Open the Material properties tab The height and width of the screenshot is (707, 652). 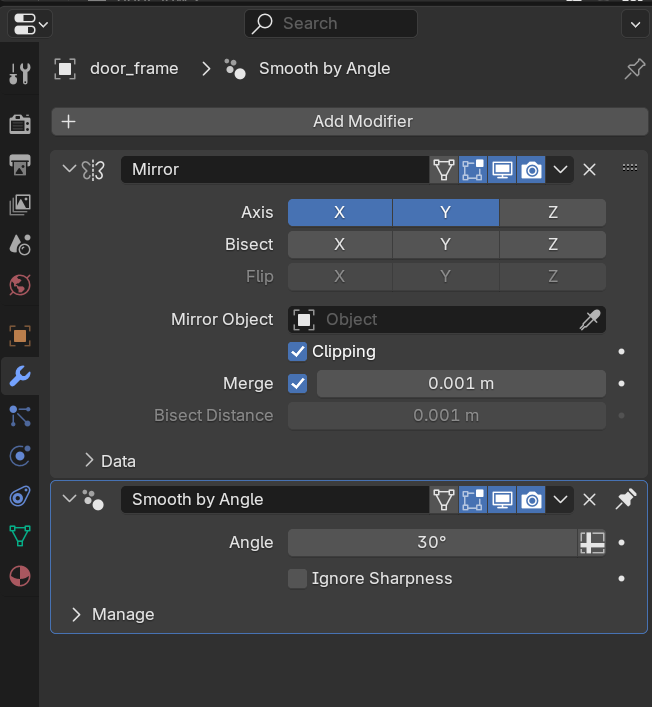click(20, 576)
